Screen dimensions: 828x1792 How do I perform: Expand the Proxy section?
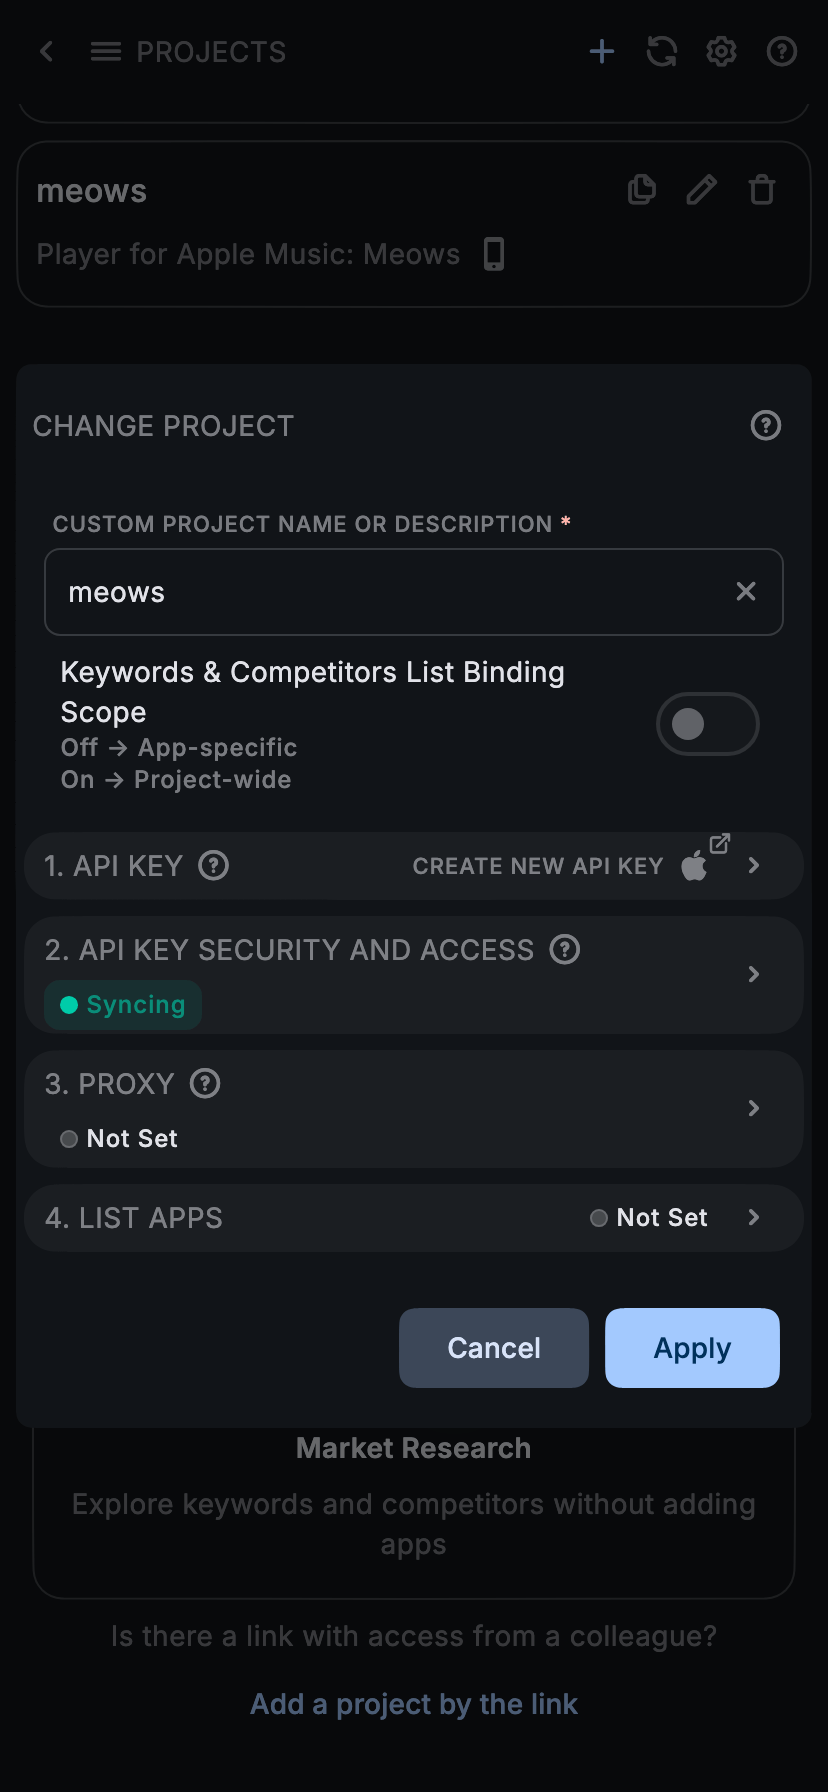(x=754, y=1108)
